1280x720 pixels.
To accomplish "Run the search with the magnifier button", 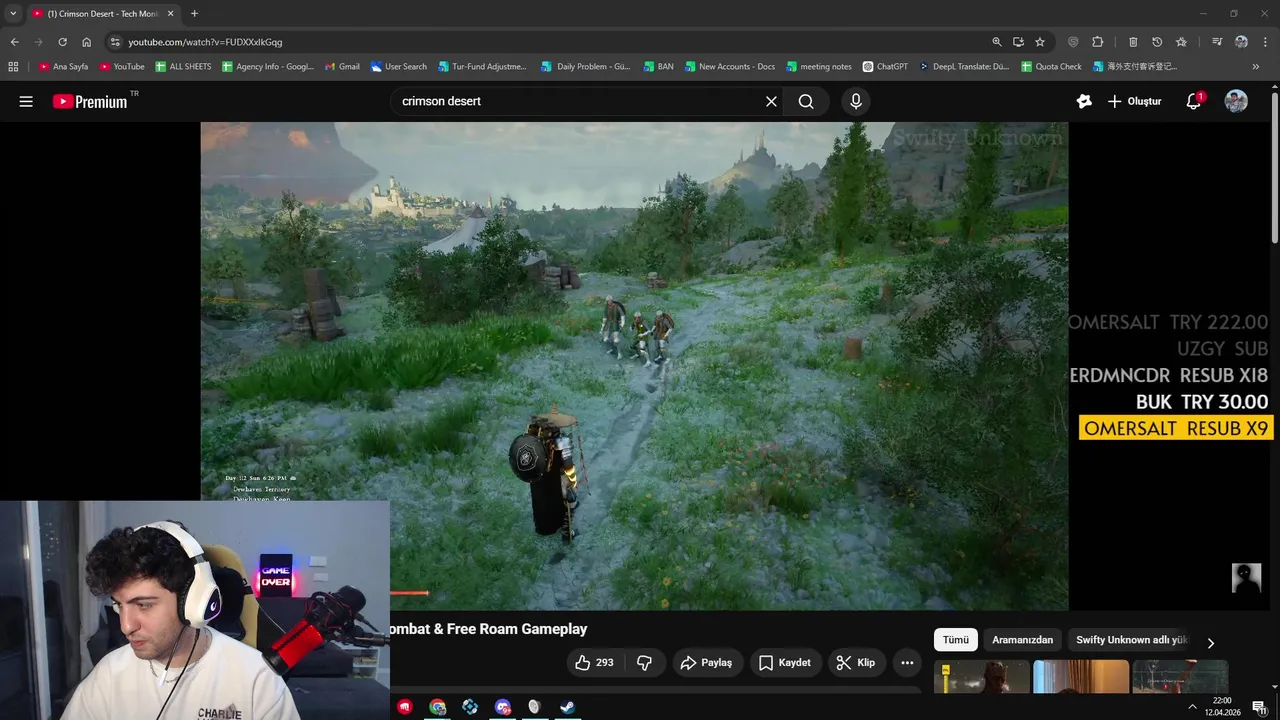I will pos(806,101).
